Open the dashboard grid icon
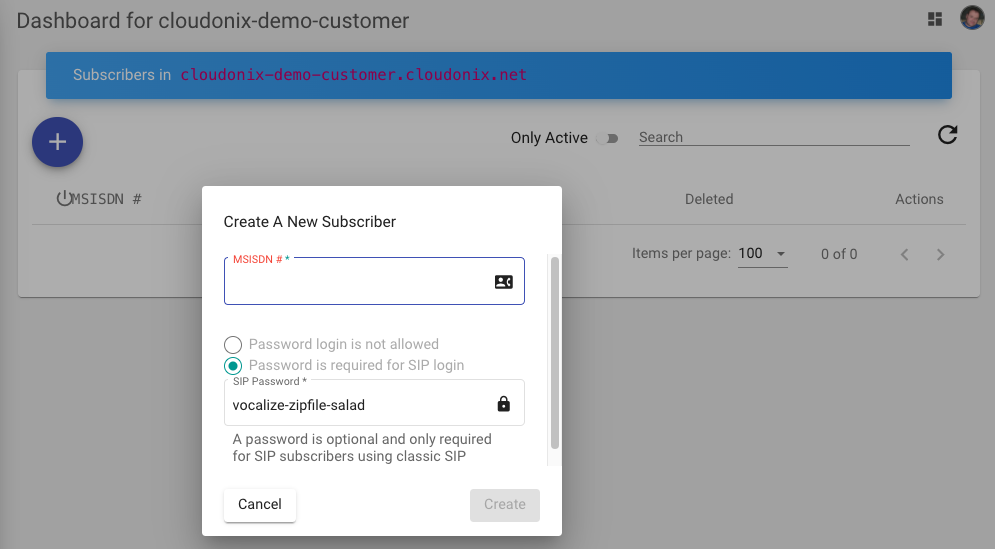The width and height of the screenshot is (995, 549). point(935,19)
